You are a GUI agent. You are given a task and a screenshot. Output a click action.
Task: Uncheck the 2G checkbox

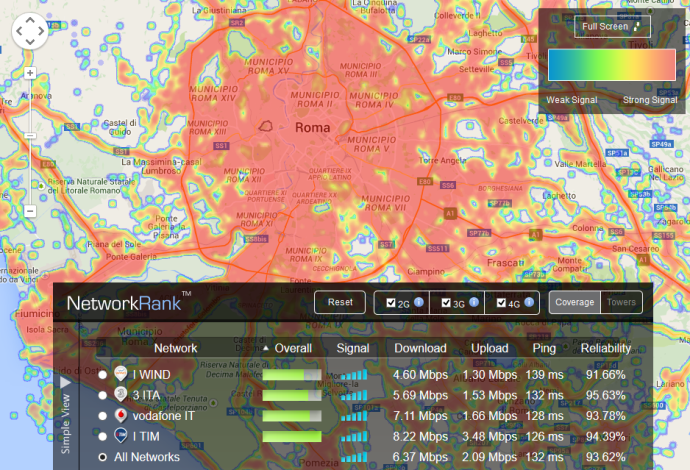[x=391, y=303]
